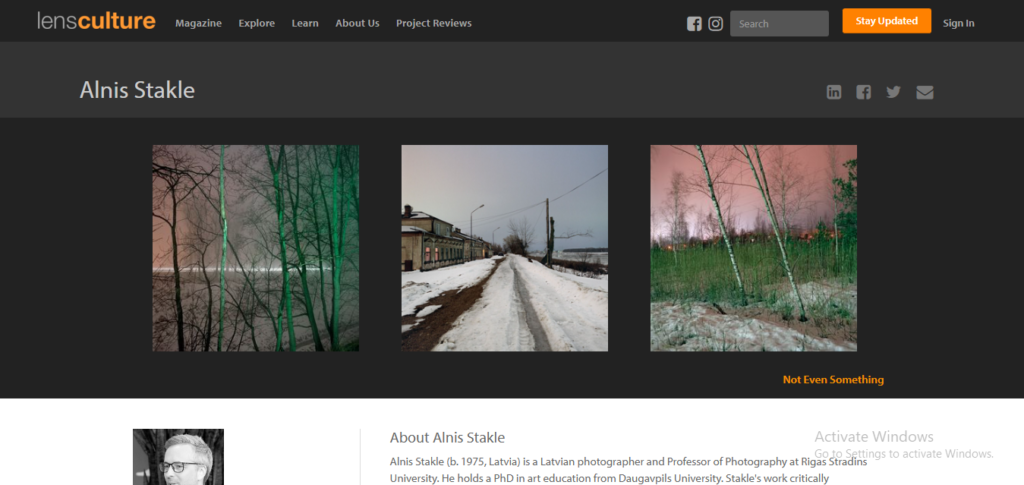This screenshot has height=485, width=1024.
Task: View the green-lit trees night photo
Action: [x=255, y=248]
